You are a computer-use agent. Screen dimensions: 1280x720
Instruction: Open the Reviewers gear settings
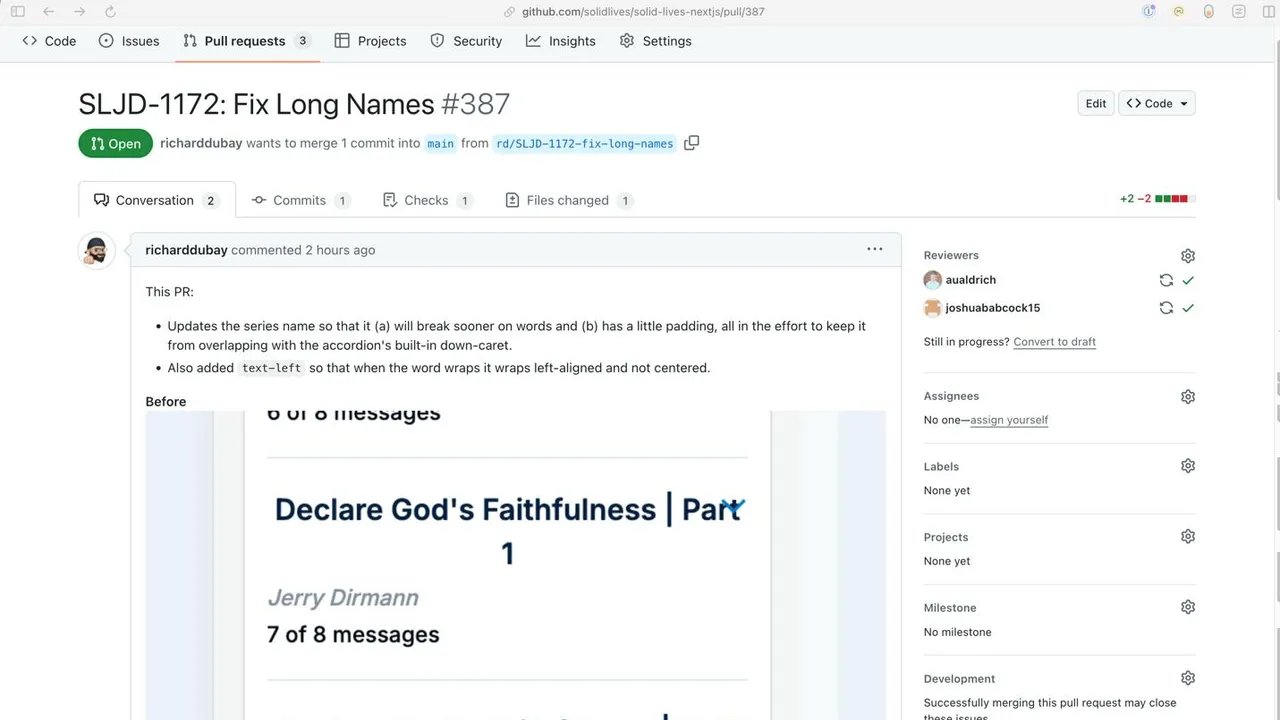pos(1188,256)
